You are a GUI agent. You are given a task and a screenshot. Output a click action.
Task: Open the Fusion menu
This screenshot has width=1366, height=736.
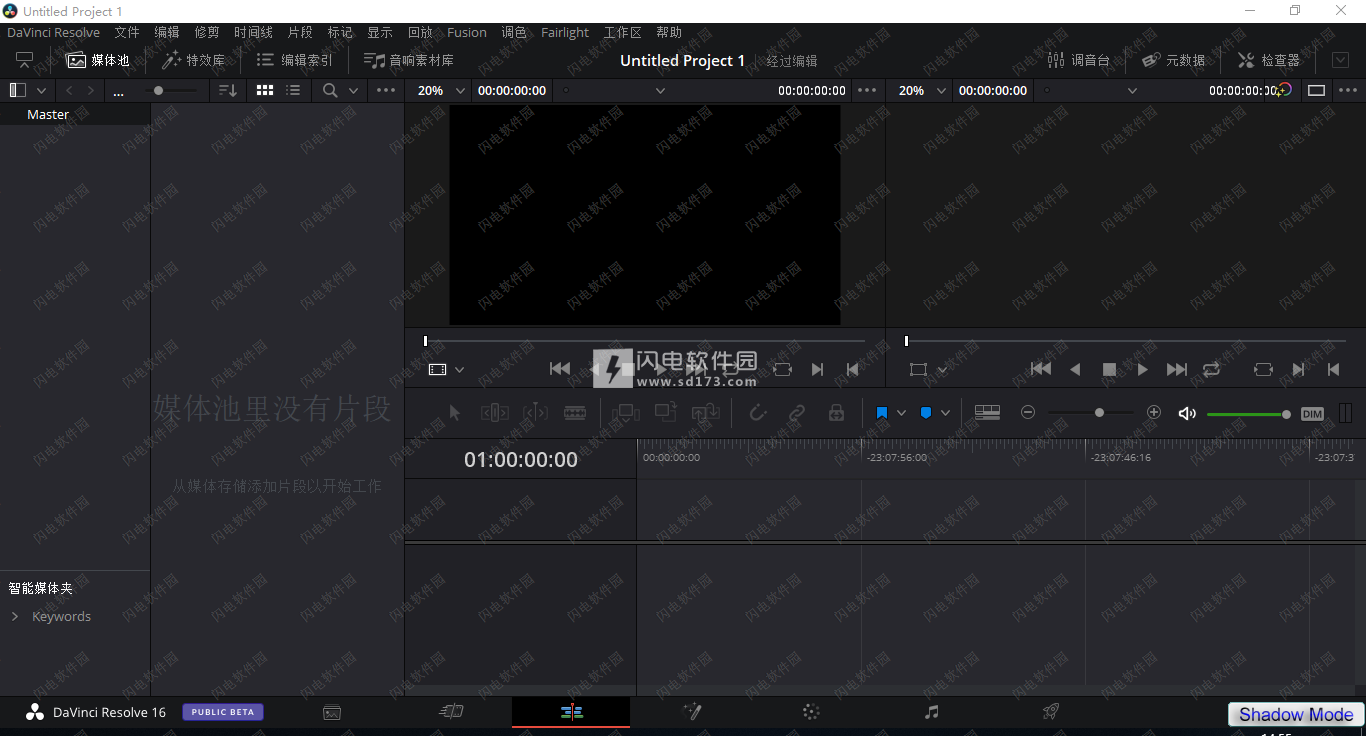(x=467, y=33)
